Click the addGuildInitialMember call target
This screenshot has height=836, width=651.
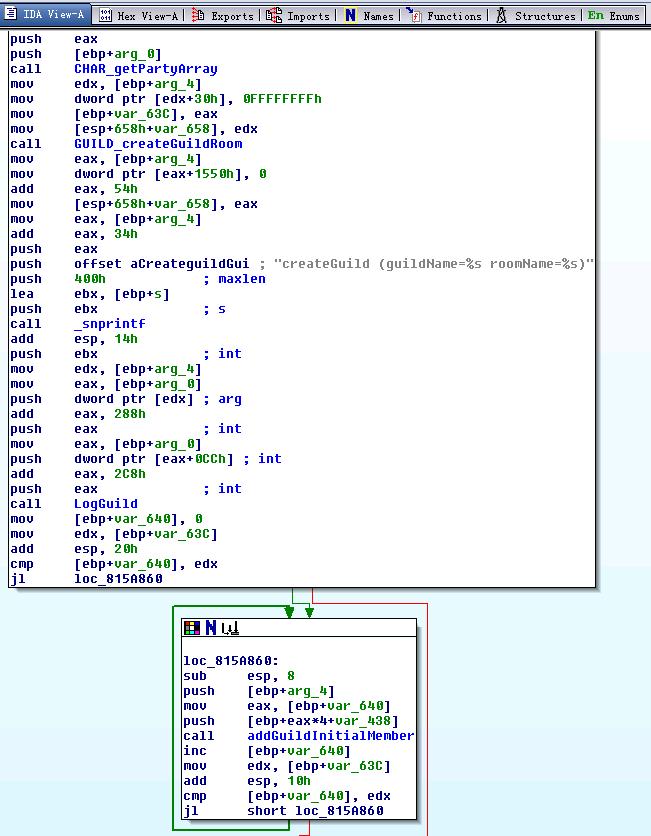click(330, 736)
